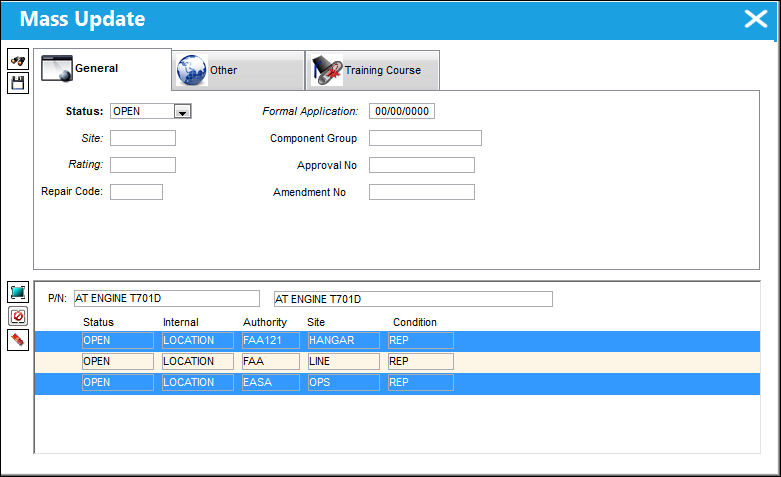Viewport: 781px width, 477px height.
Task: Click LOCATION cell in the LINE row
Action: click(x=198, y=361)
